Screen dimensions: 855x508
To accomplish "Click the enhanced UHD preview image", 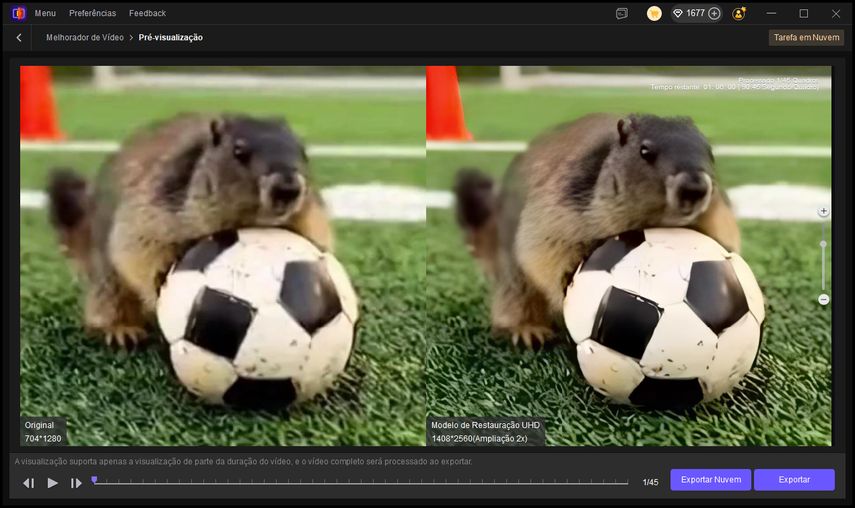I will 629,256.
